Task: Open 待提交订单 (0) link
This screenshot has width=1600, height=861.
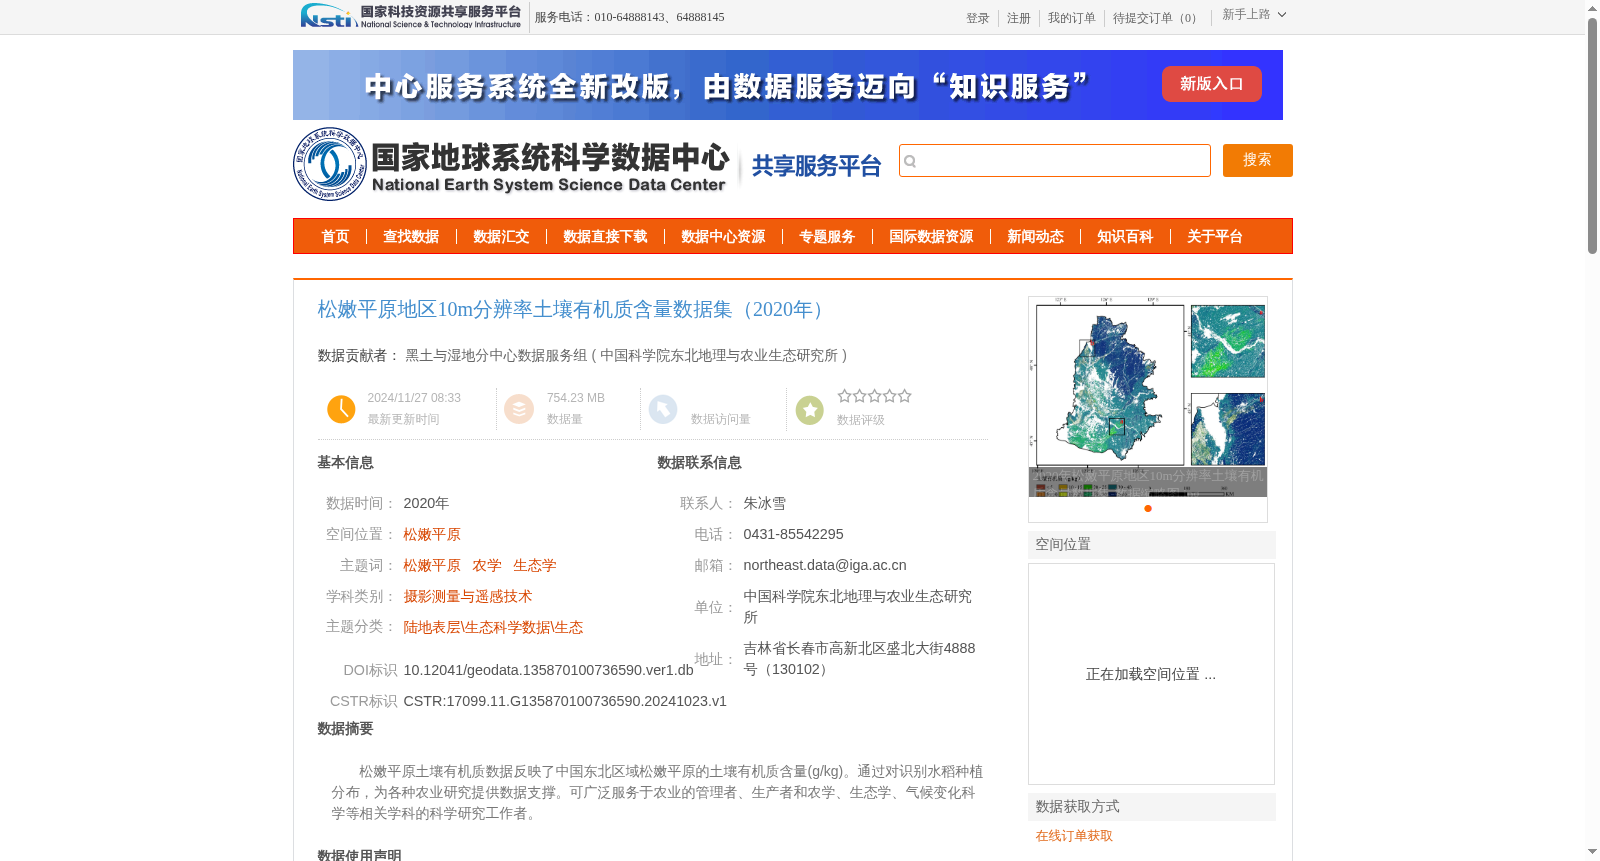Action: (x=1157, y=18)
